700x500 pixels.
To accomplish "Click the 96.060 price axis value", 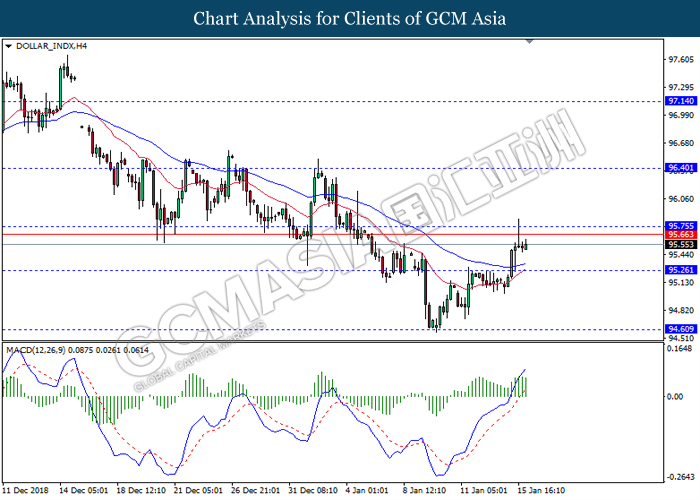I will coord(681,199).
